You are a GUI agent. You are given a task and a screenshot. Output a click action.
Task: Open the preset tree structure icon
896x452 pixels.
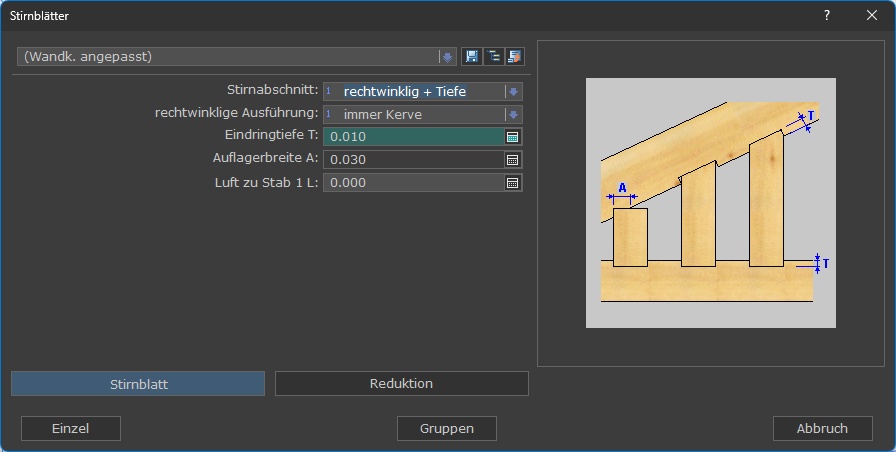(493, 57)
